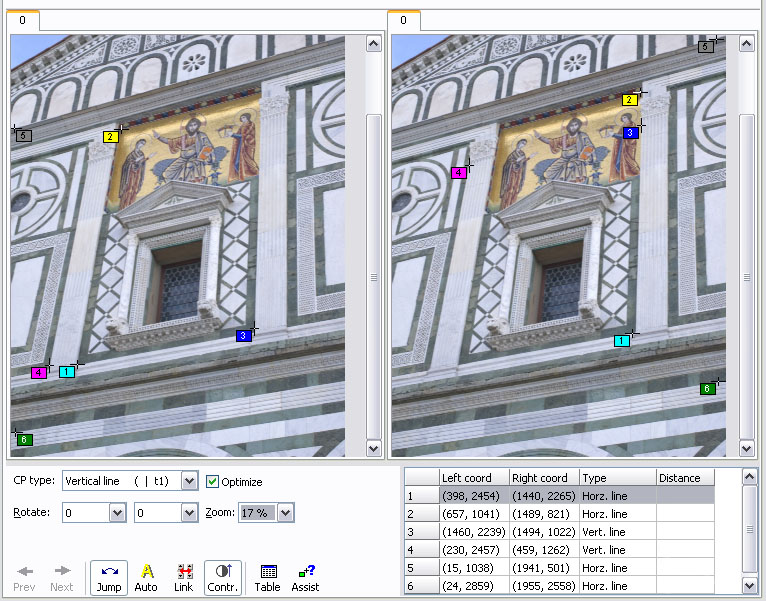The height and width of the screenshot is (601, 766).
Task: Select magenta marker 4 in right image
Action: (x=458, y=172)
